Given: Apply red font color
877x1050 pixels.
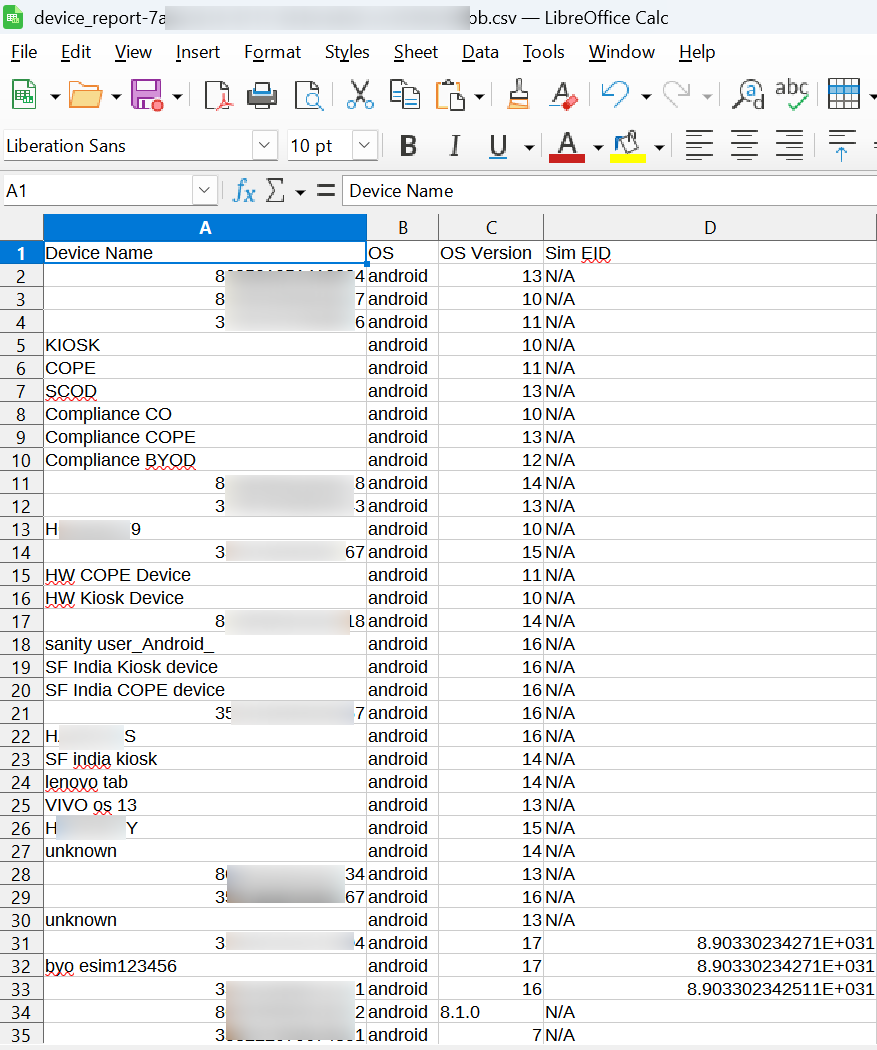Looking at the screenshot, I should (x=567, y=146).
